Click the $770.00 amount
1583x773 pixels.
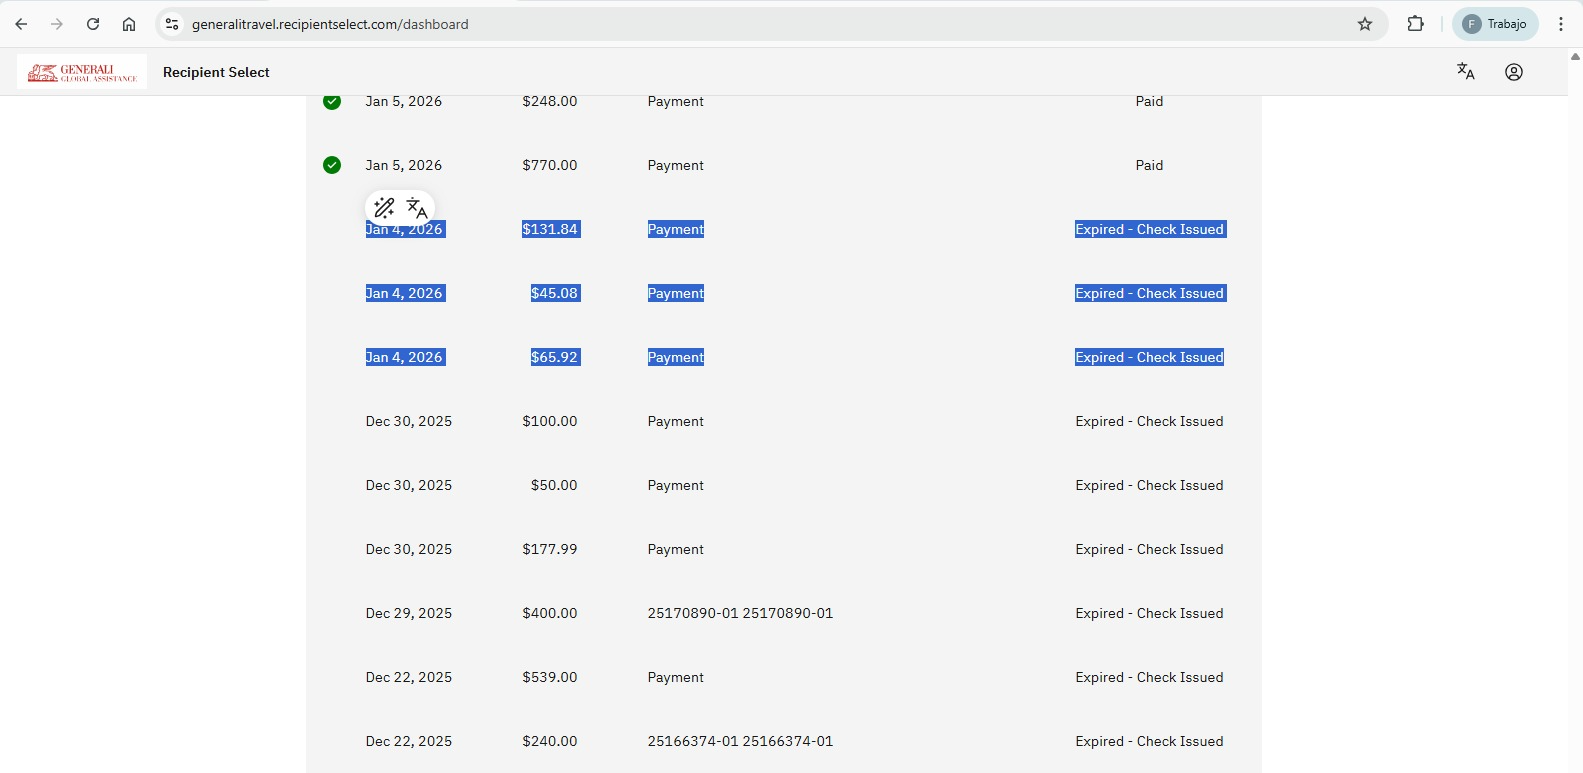pos(550,165)
